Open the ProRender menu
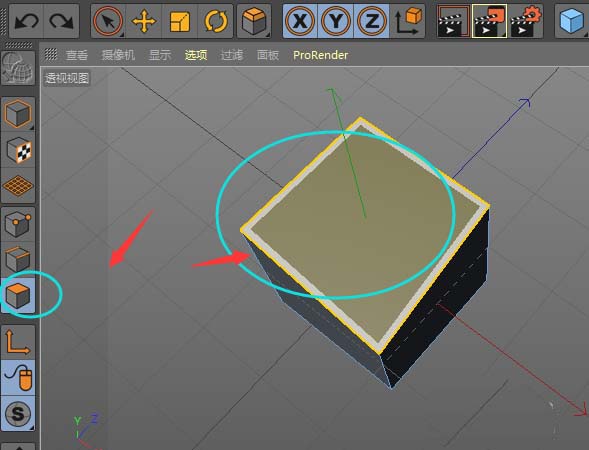This screenshot has height=450, width=589. (320, 55)
